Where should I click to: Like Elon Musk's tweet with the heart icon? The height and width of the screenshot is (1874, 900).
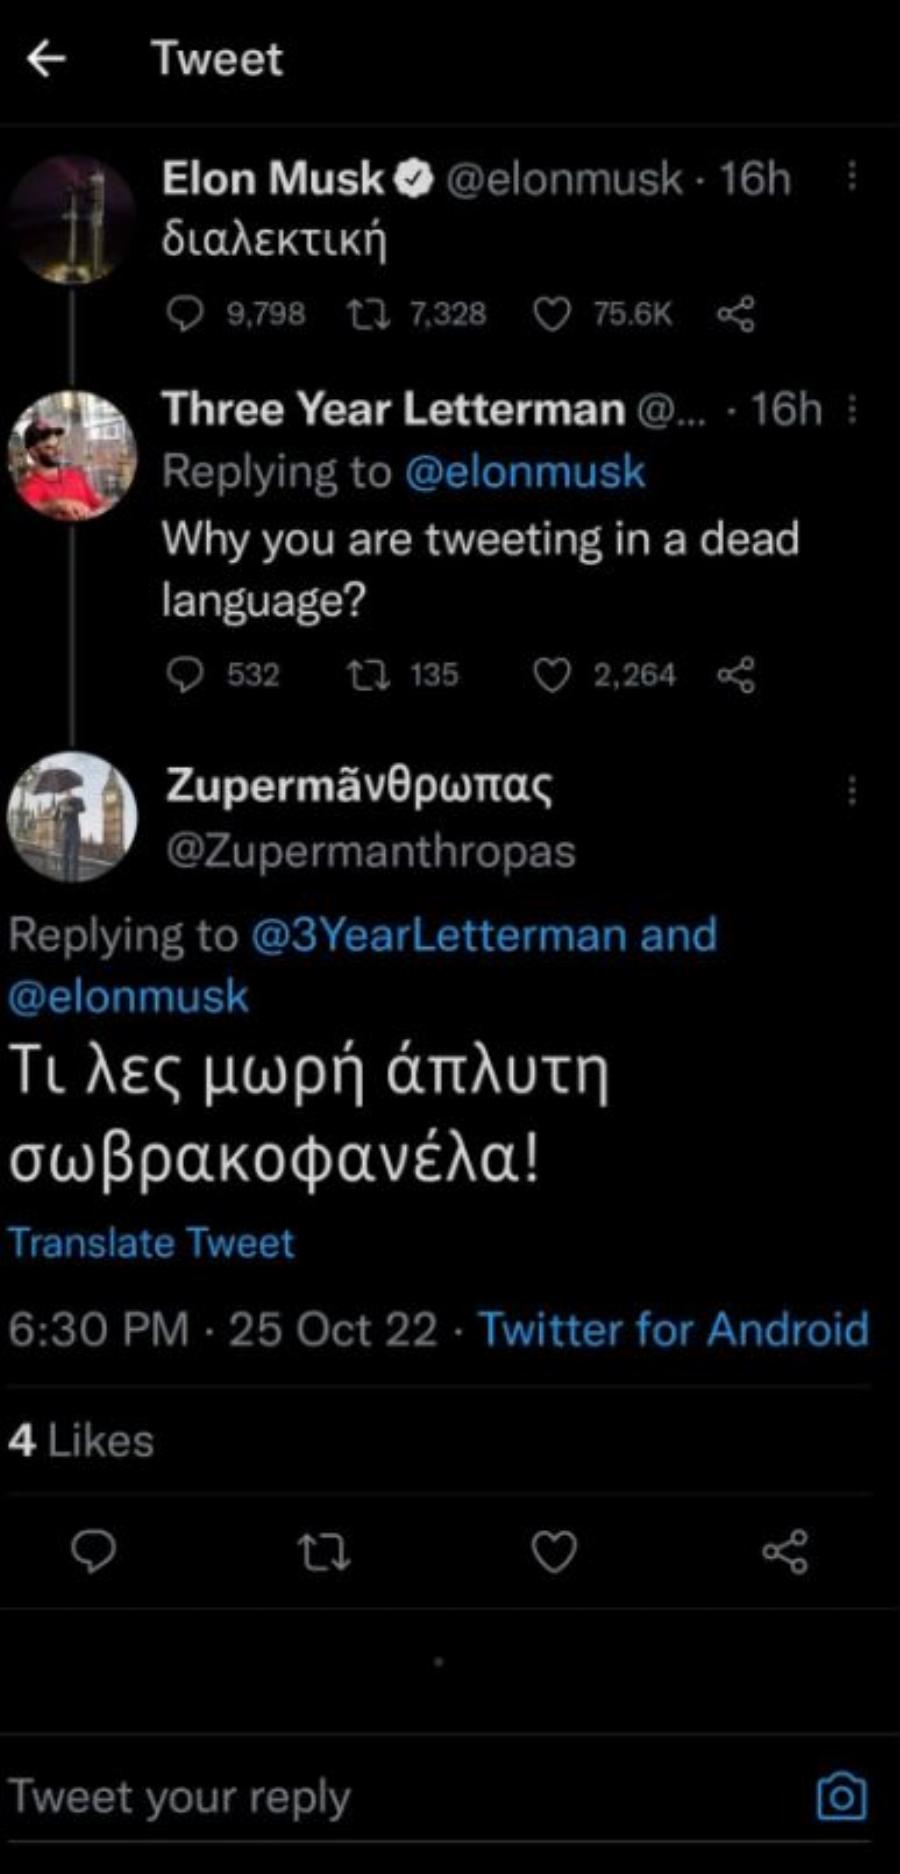[551, 313]
